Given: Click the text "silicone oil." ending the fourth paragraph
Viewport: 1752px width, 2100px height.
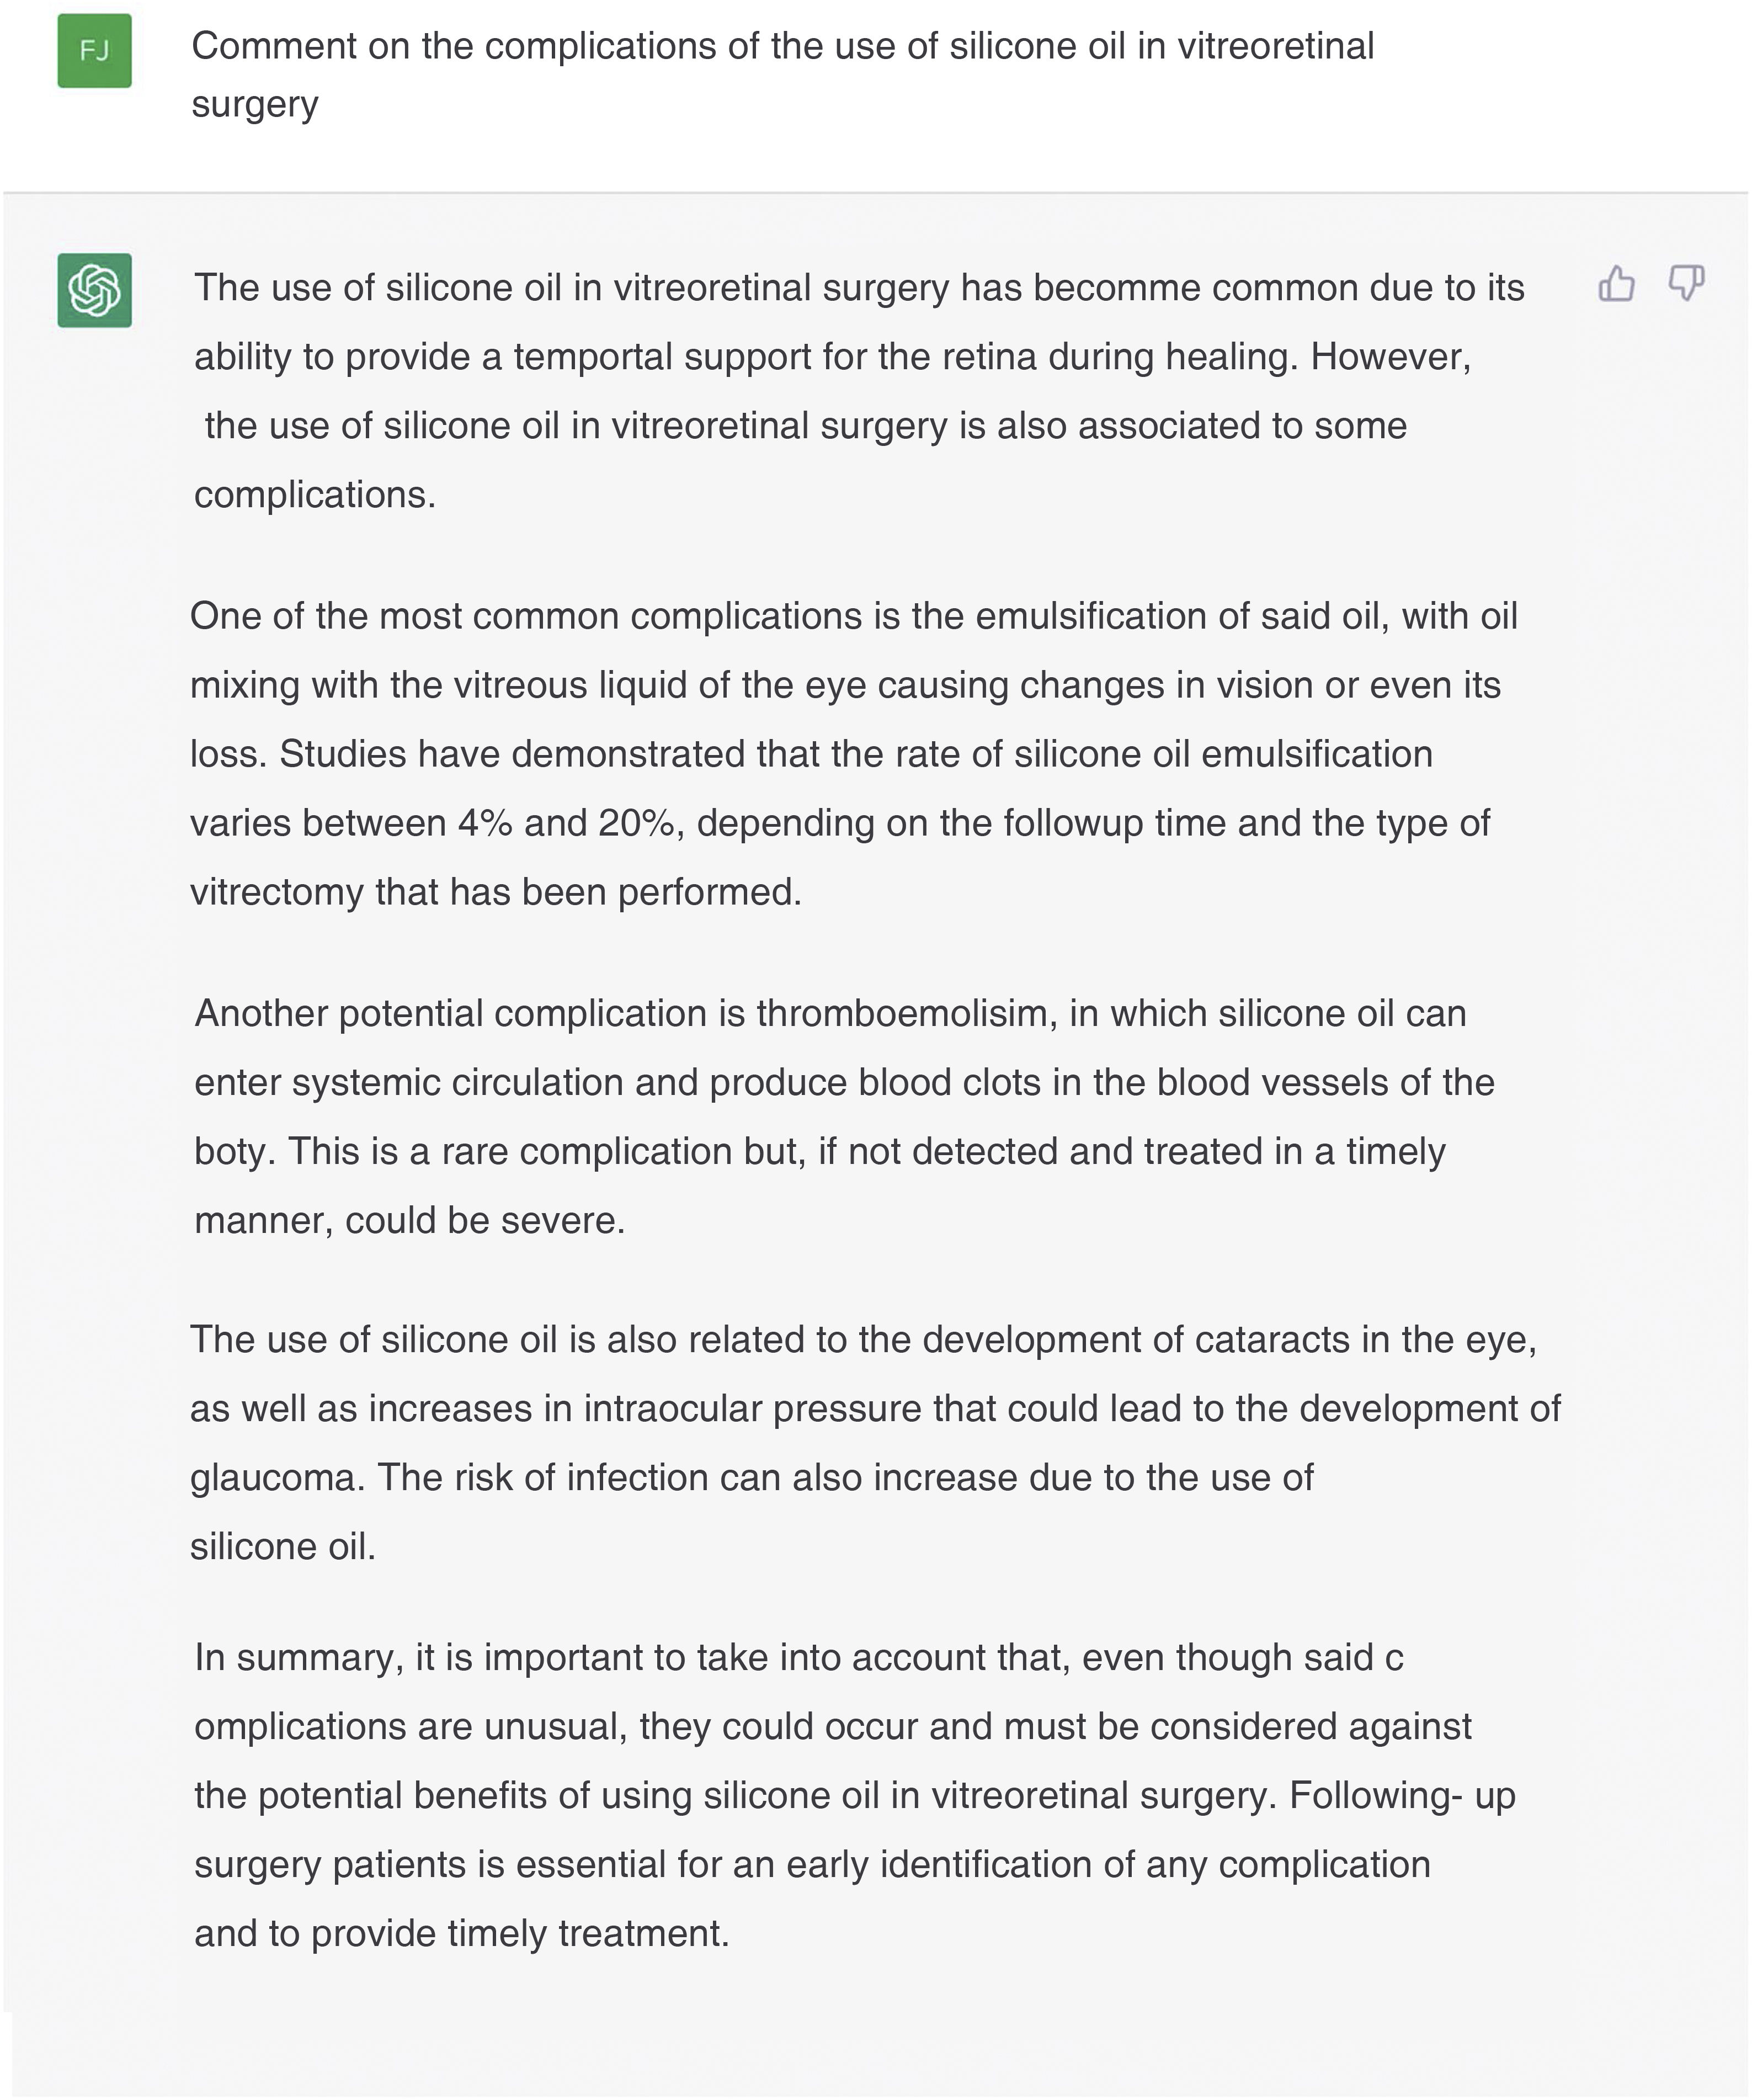Looking at the screenshot, I should [x=283, y=1547].
